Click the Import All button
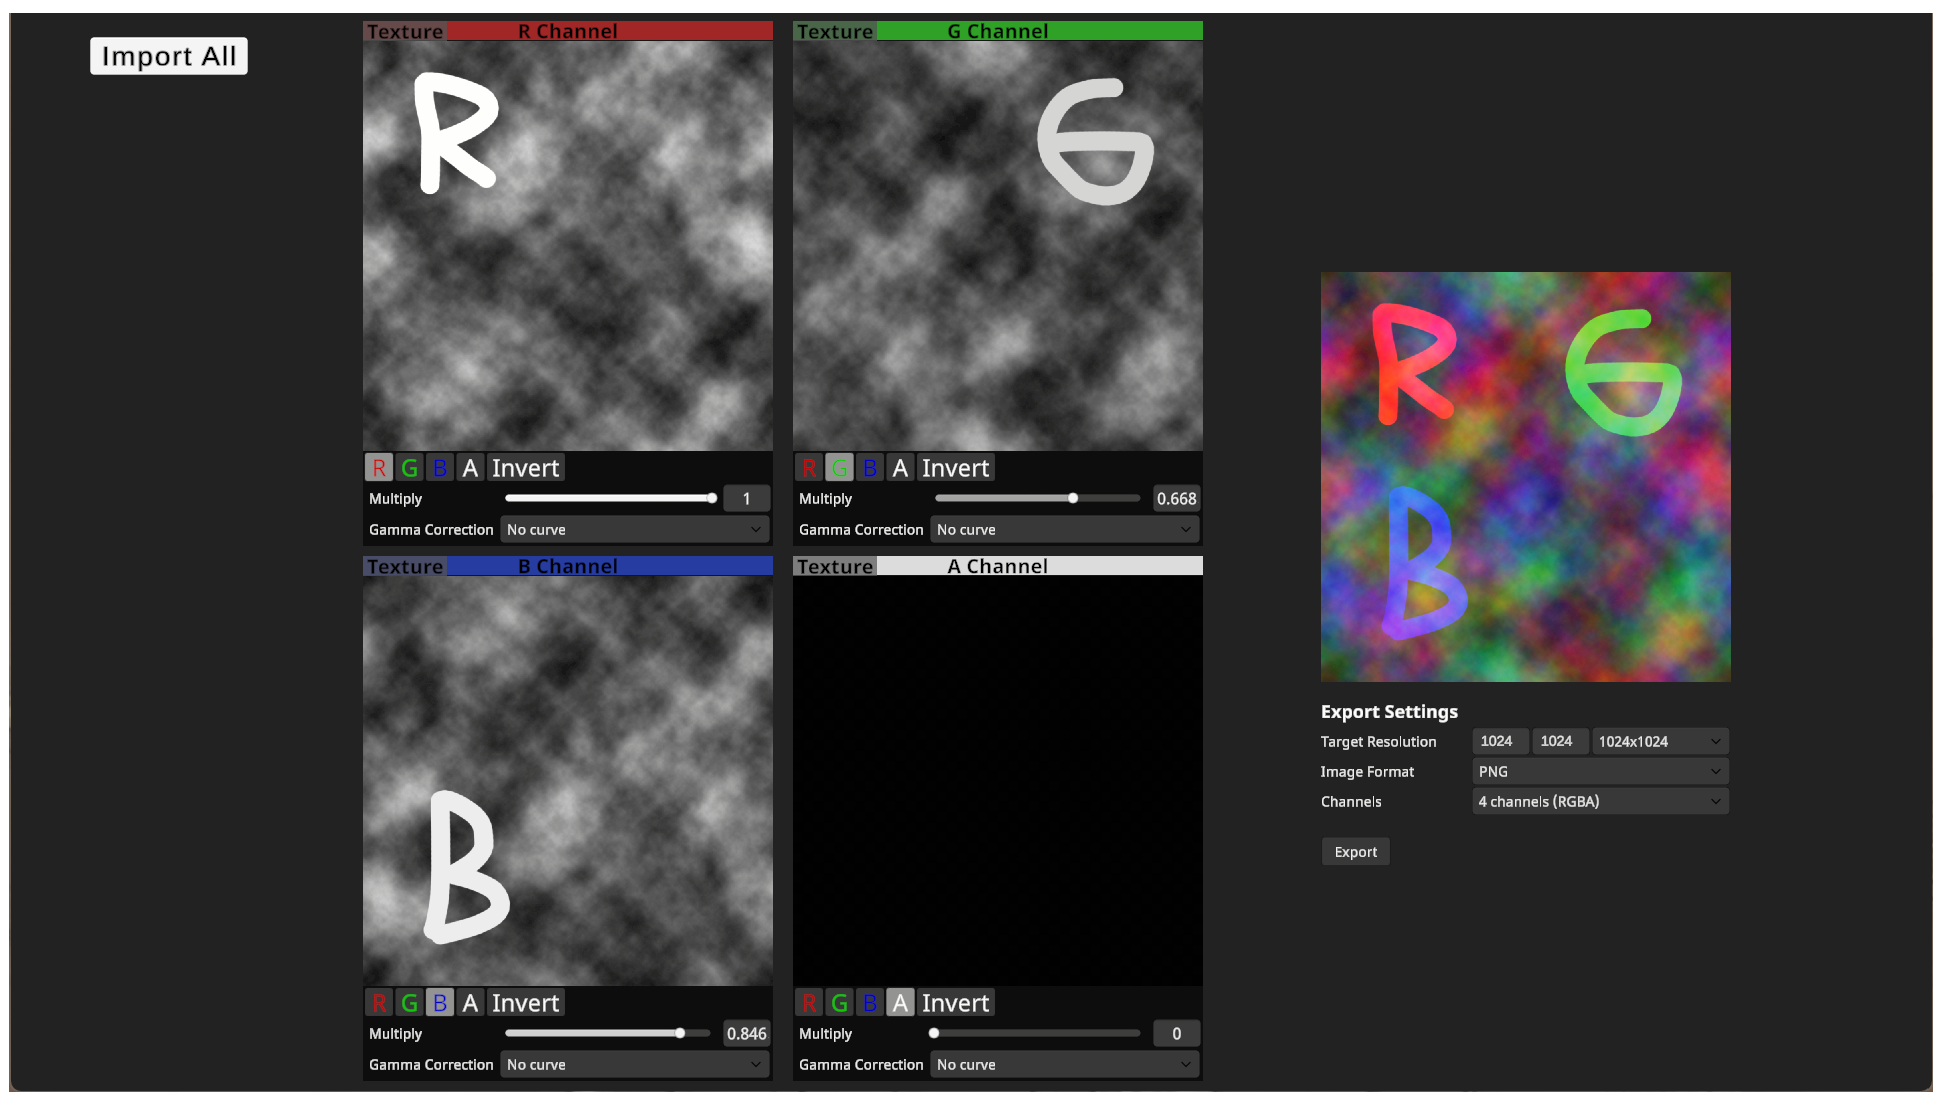 tap(169, 56)
